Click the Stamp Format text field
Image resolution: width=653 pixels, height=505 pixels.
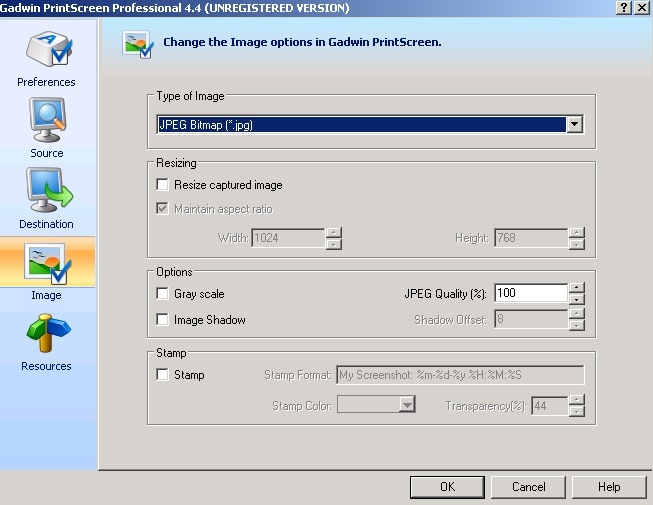coord(460,375)
